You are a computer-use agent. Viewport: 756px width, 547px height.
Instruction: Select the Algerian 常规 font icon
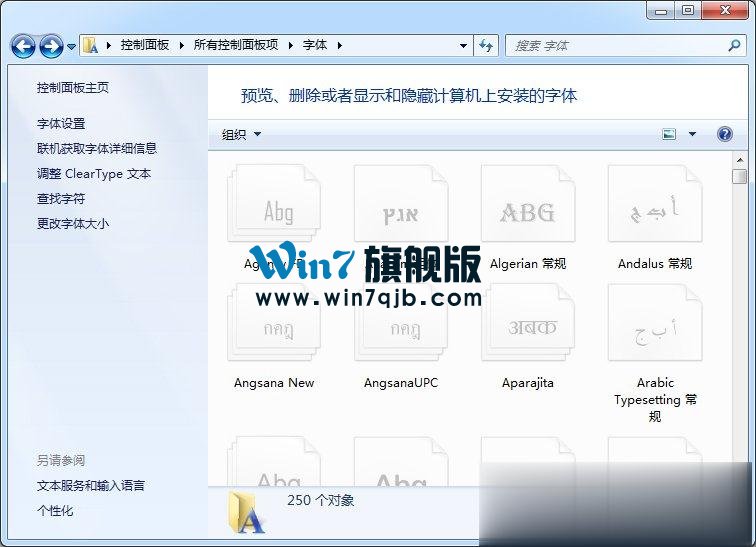pos(528,203)
